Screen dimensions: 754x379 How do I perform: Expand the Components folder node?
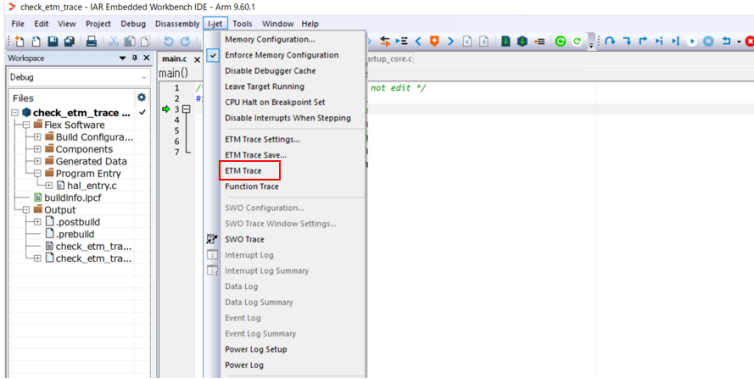click(x=38, y=149)
